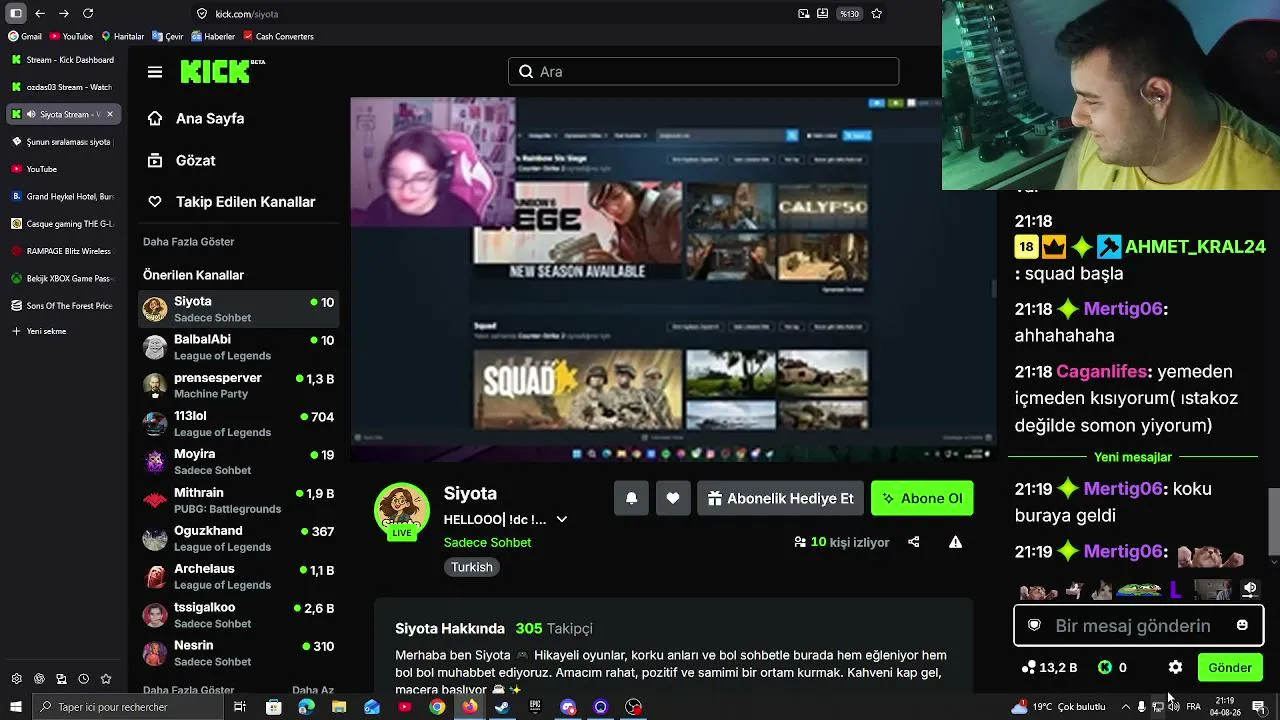Click the Abone Ol subscribe button
The image size is (1280, 720).
(922, 498)
